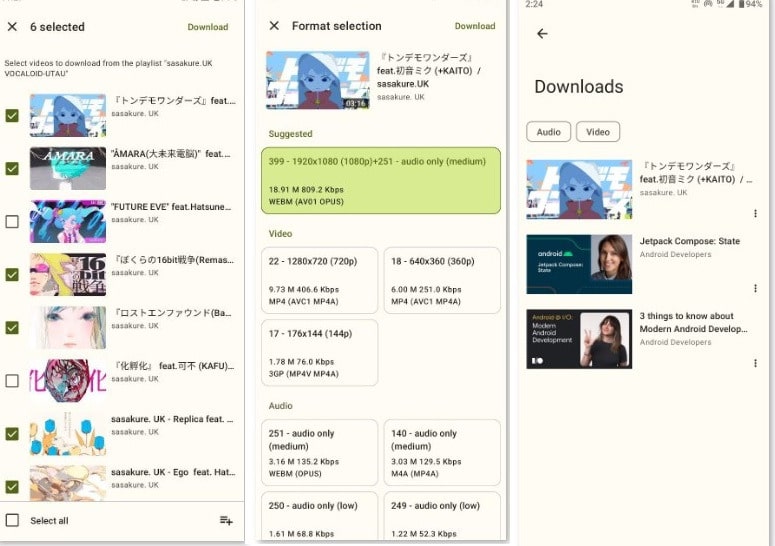Open more options for the トンデモワンダーズ download
The height and width of the screenshot is (546, 775).
point(755,214)
